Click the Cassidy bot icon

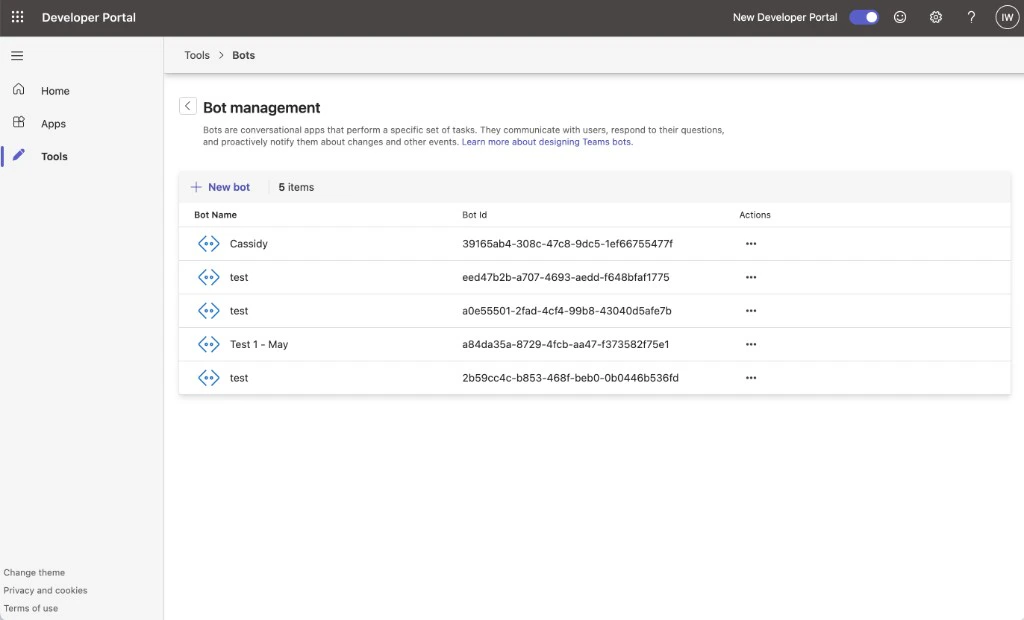click(208, 244)
